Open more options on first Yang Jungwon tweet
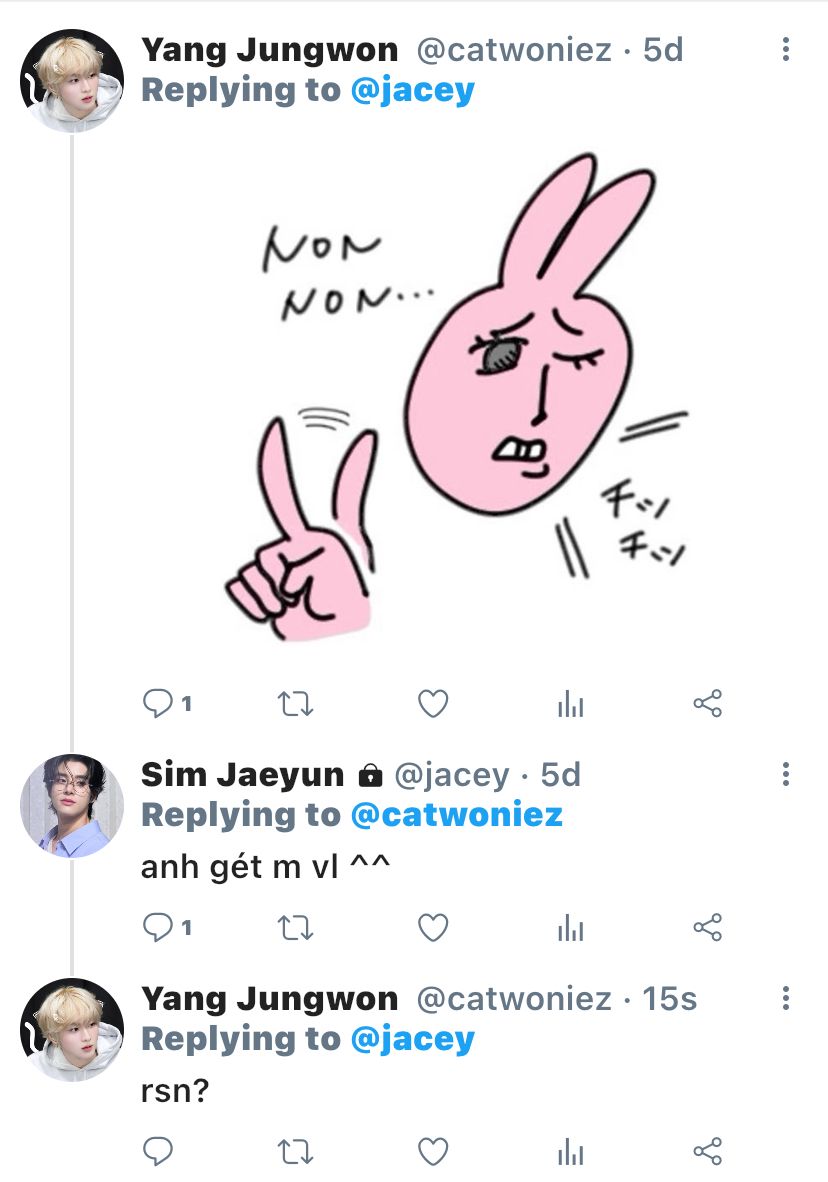The height and width of the screenshot is (1182, 828). (x=786, y=49)
